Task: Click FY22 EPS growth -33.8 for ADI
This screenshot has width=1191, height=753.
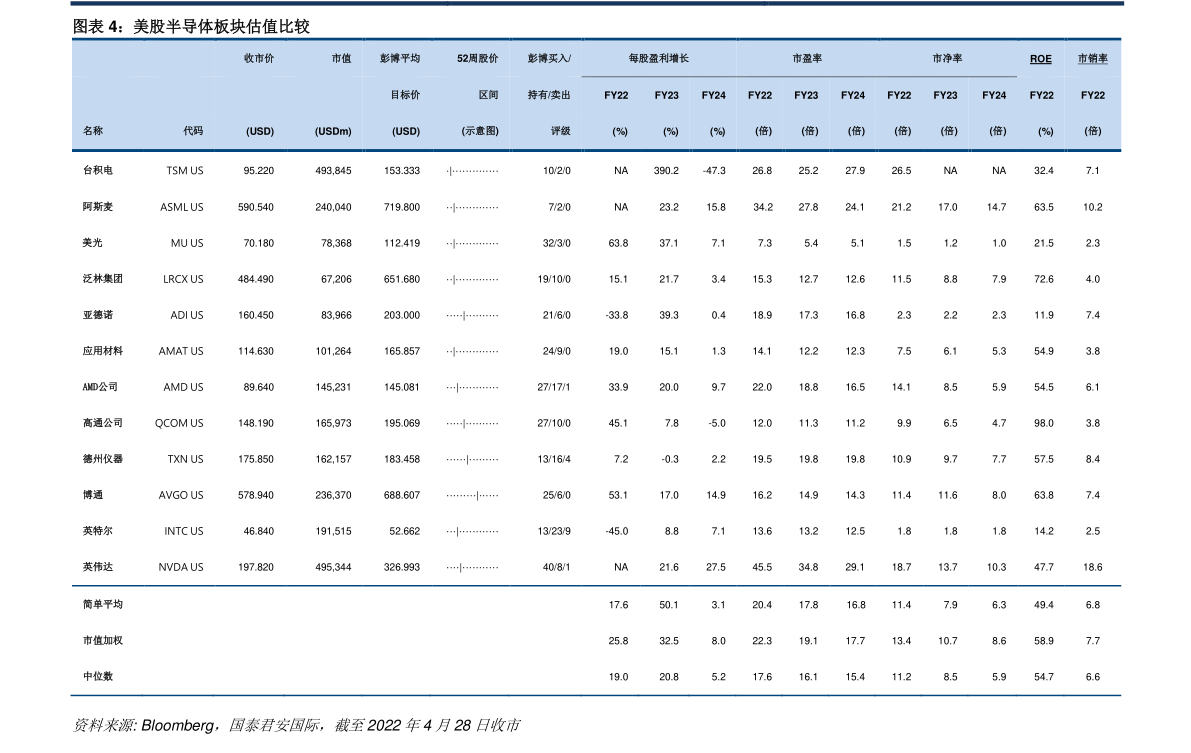Action: point(617,315)
